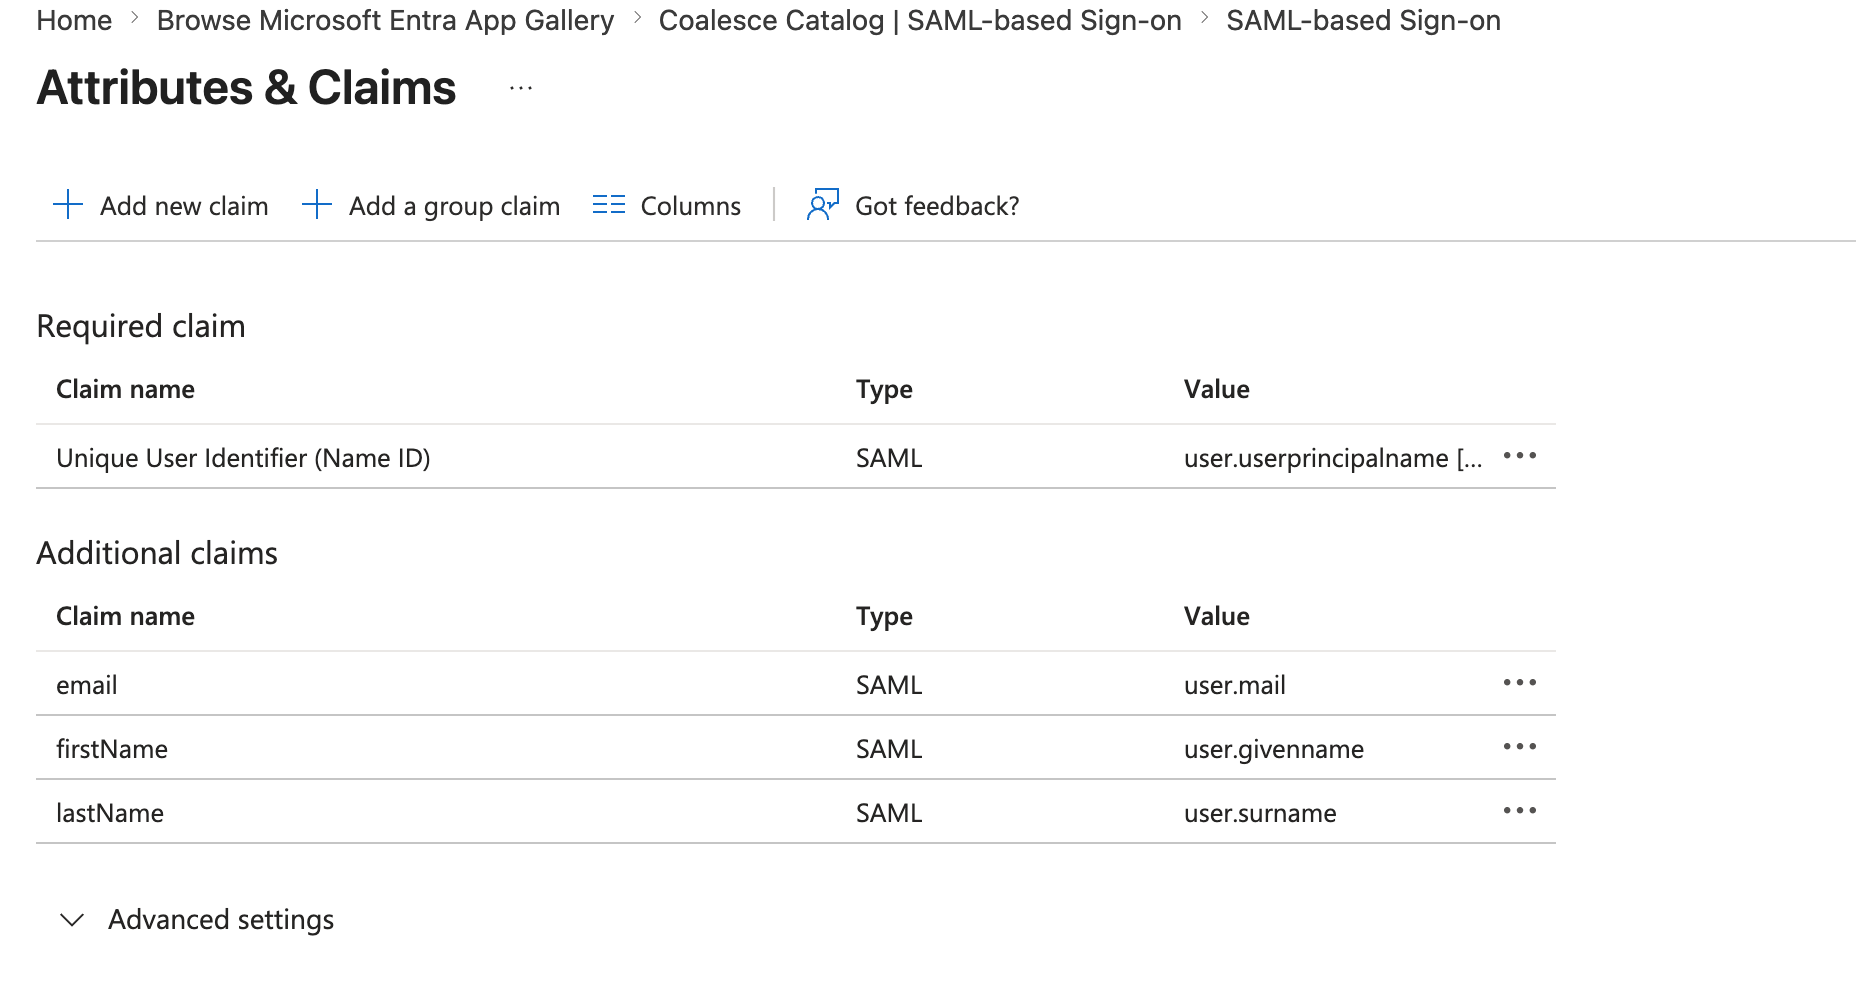The image size is (1856, 996).
Task: Go to Home in the breadcrumb
Action: [x=74, y=21]
